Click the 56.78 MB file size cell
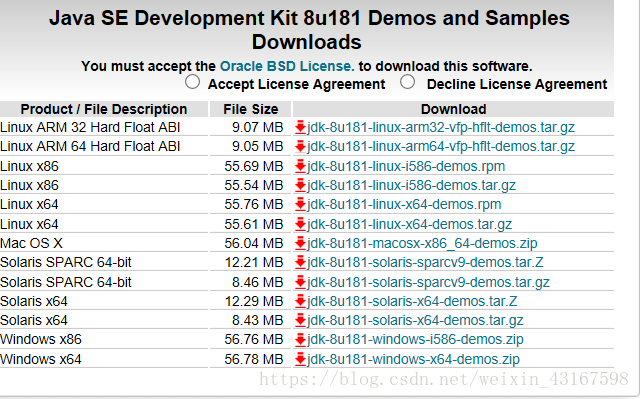The height and width of the screenshot is (399, 640). [250, 359]
